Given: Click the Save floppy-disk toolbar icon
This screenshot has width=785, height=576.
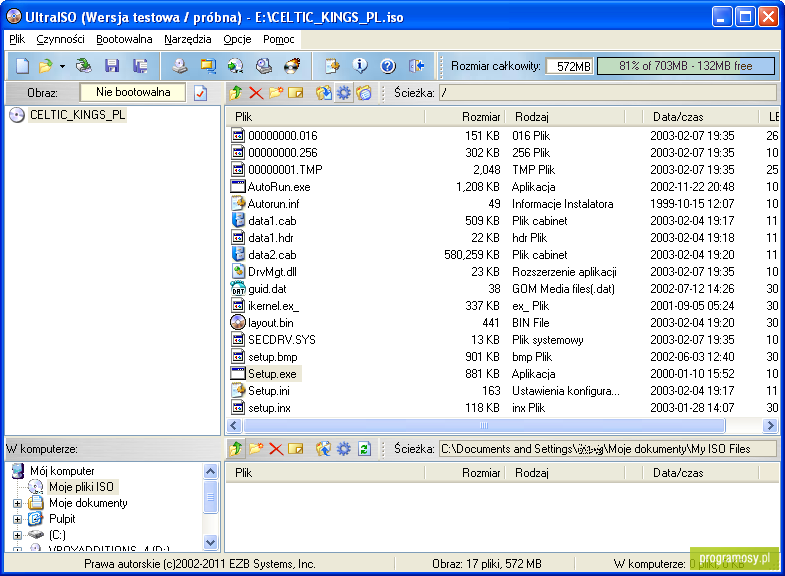Looking at the screenshot, I should [x=112, y=66].
